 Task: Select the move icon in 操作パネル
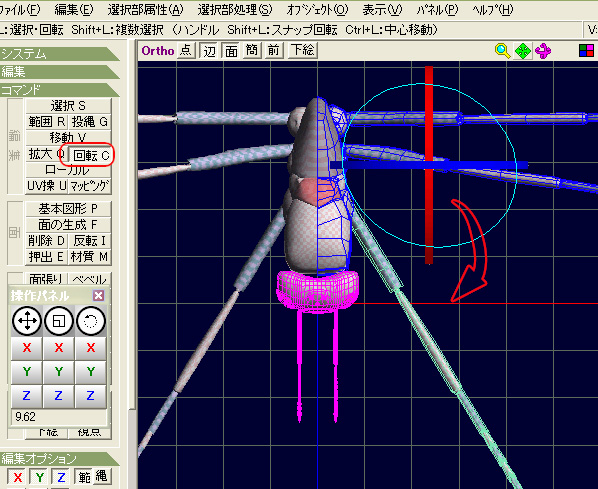pos(27,321)
